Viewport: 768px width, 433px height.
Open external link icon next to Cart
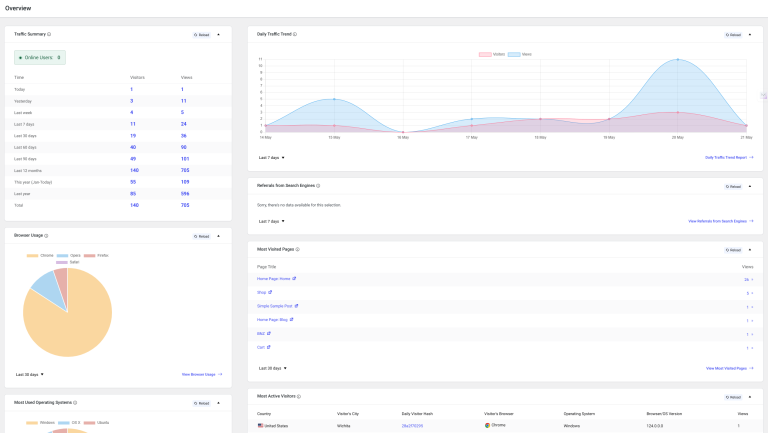(268, 347)
